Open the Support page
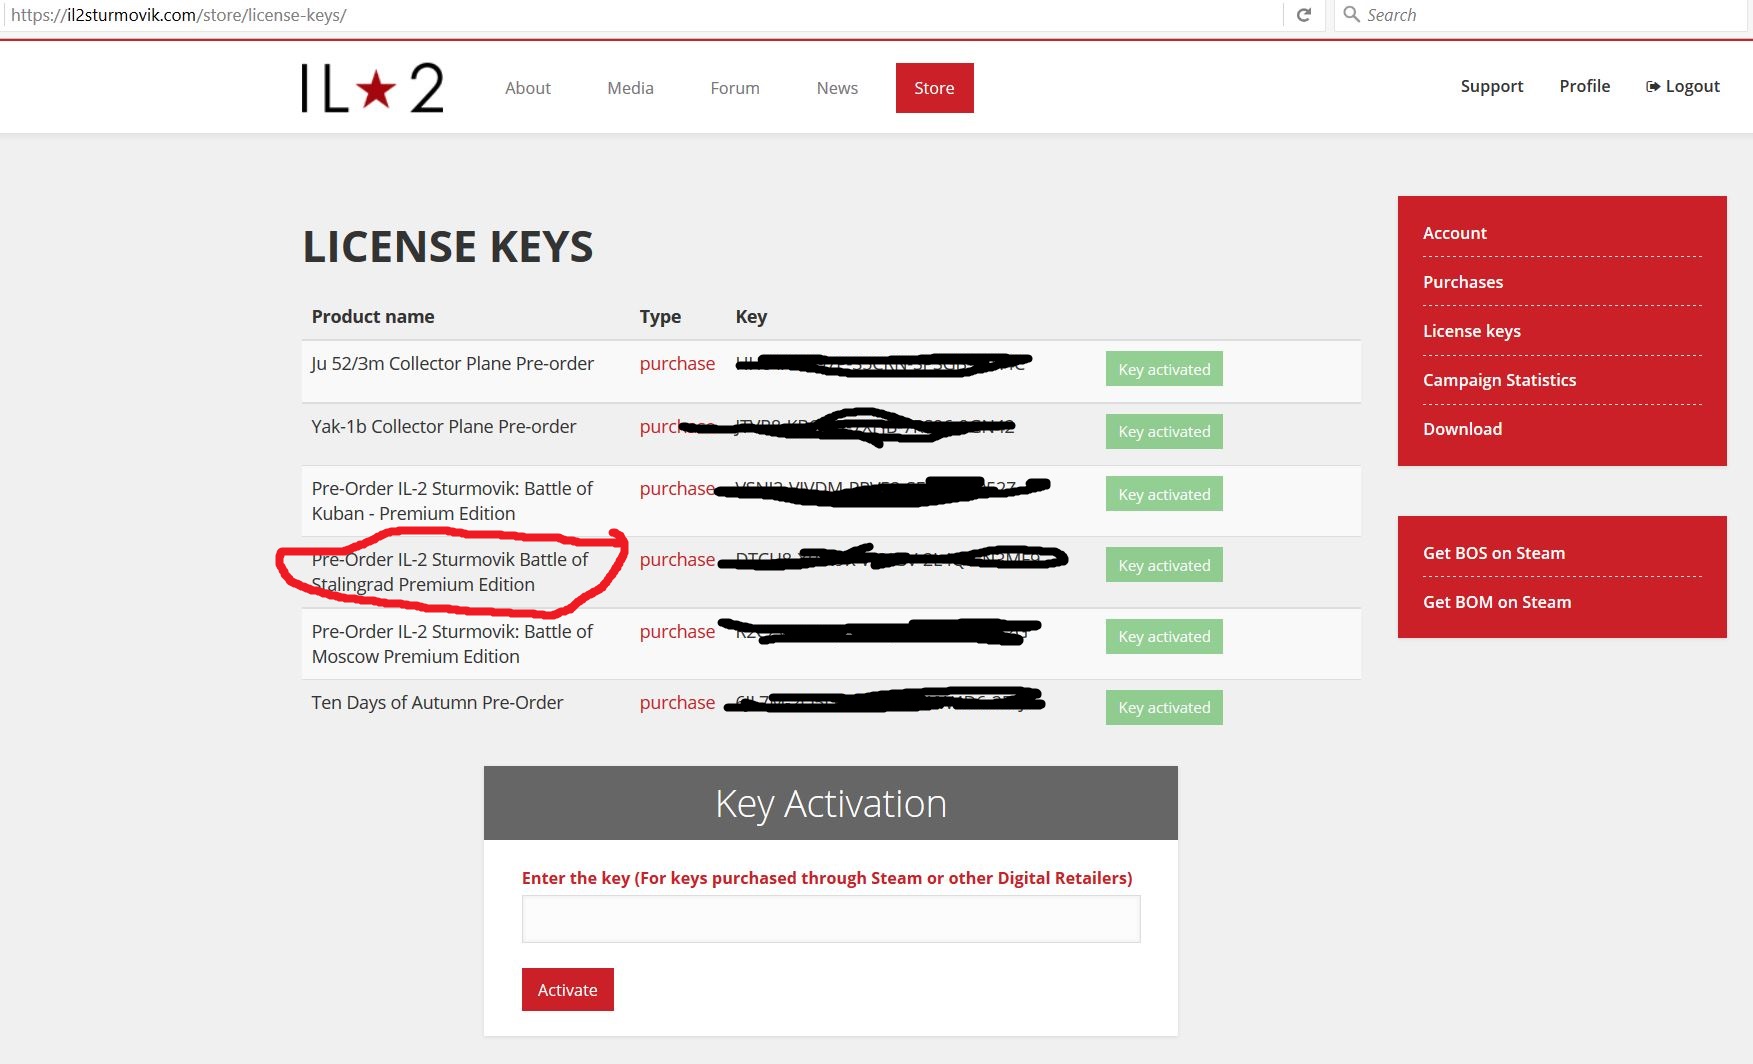 click(x=1492, y=86)
